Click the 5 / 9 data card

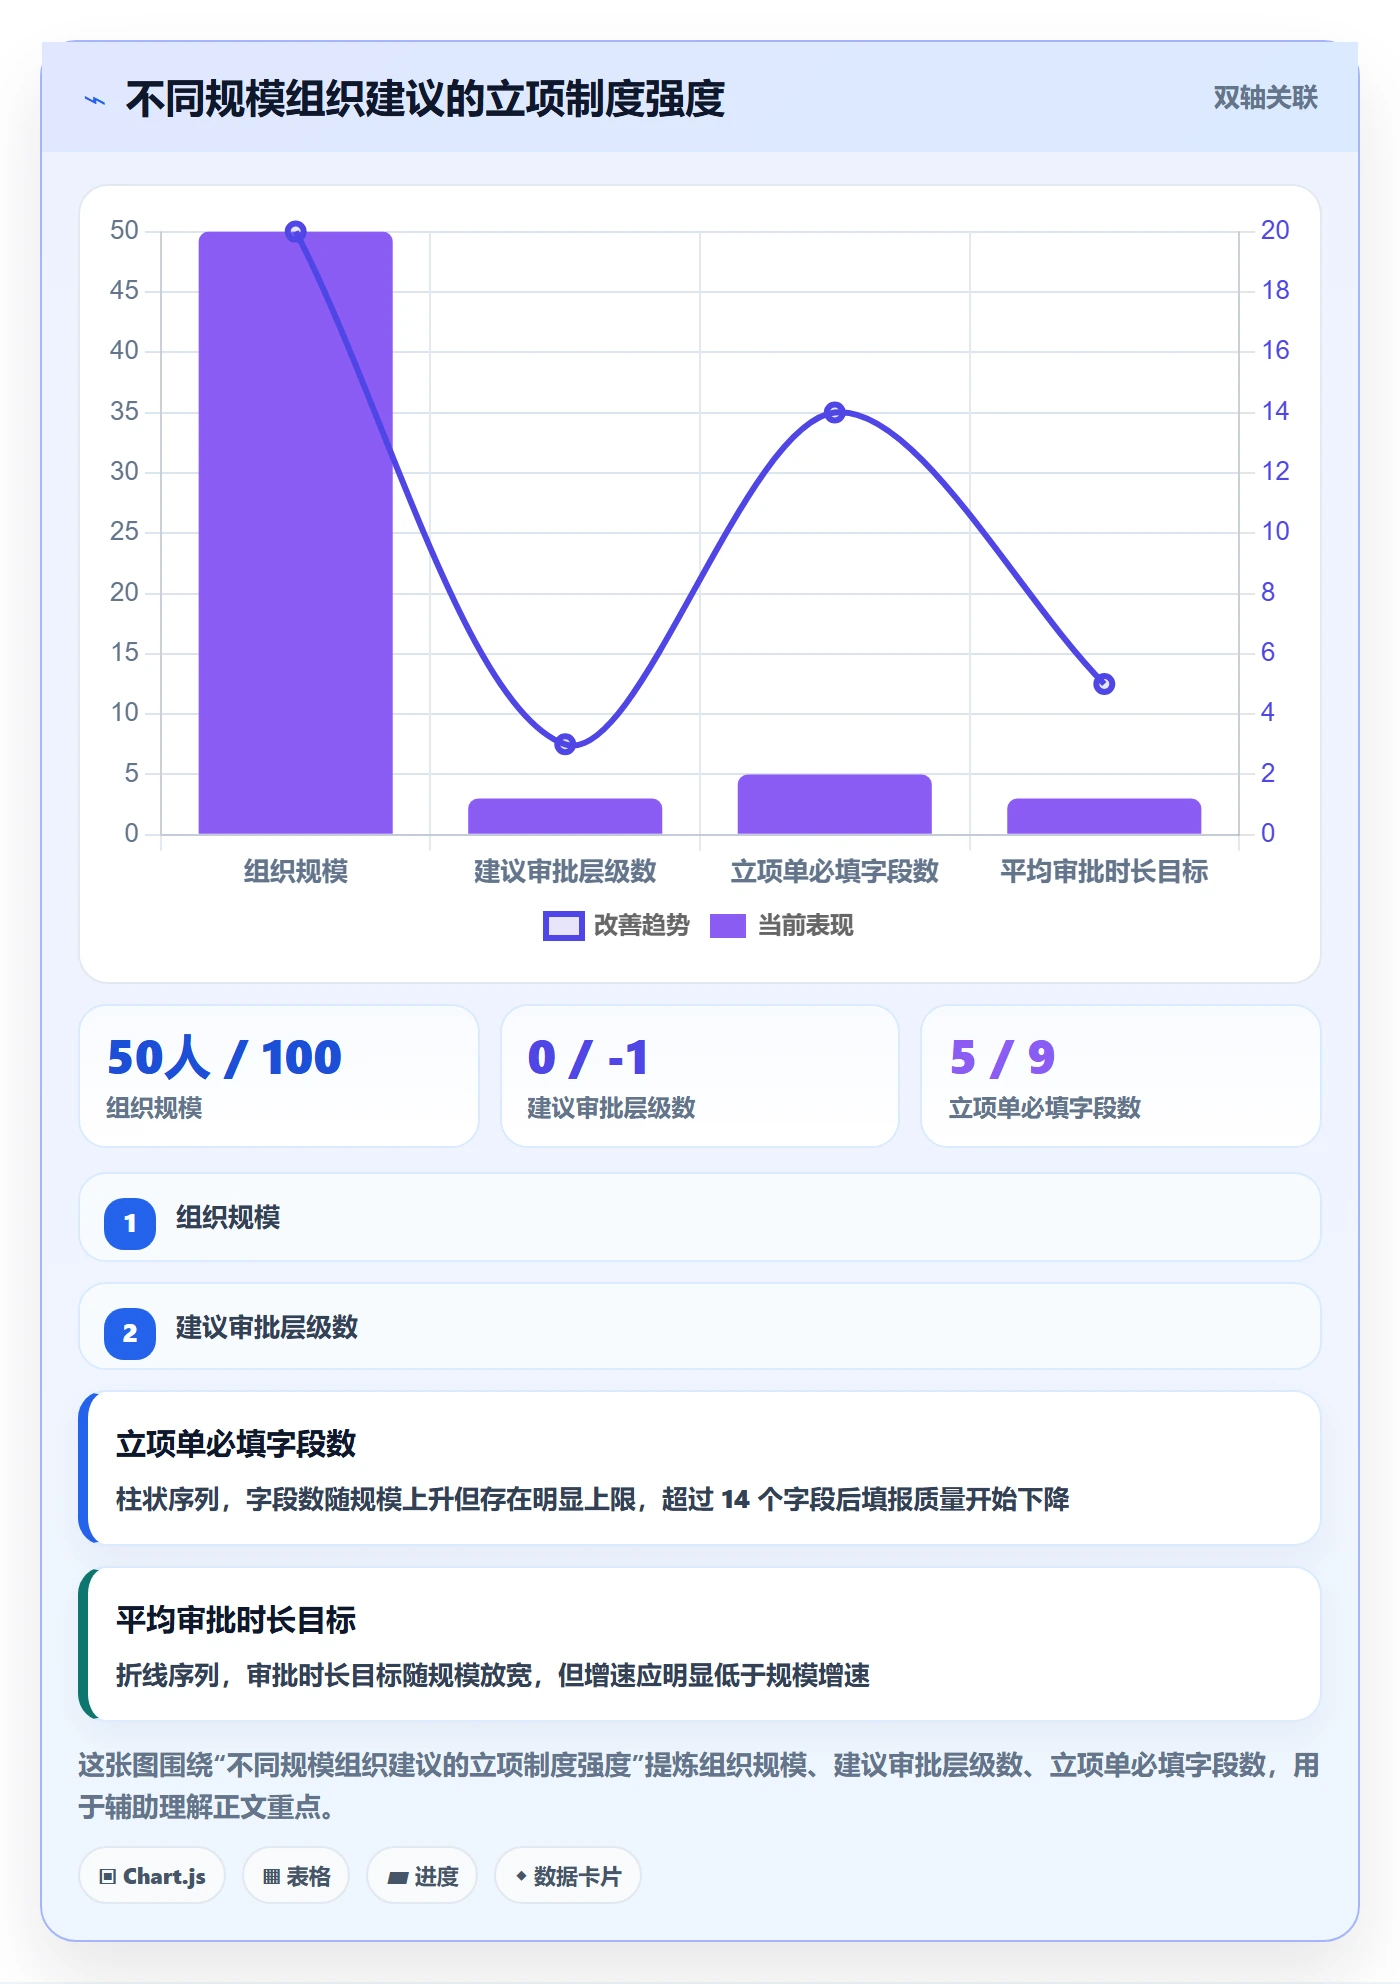click(1120, 1076)
